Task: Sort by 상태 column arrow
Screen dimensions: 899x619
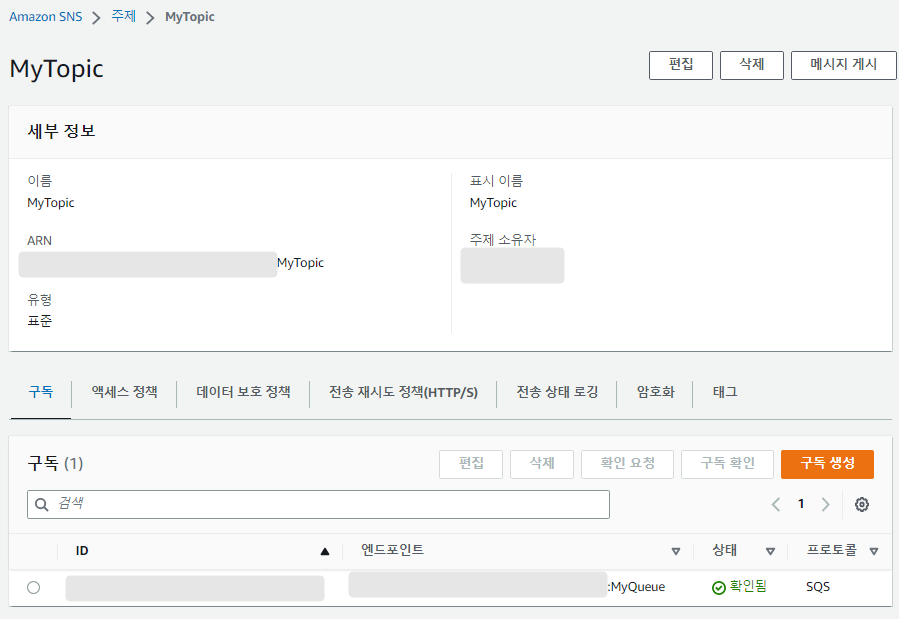Action: [770, 551]
